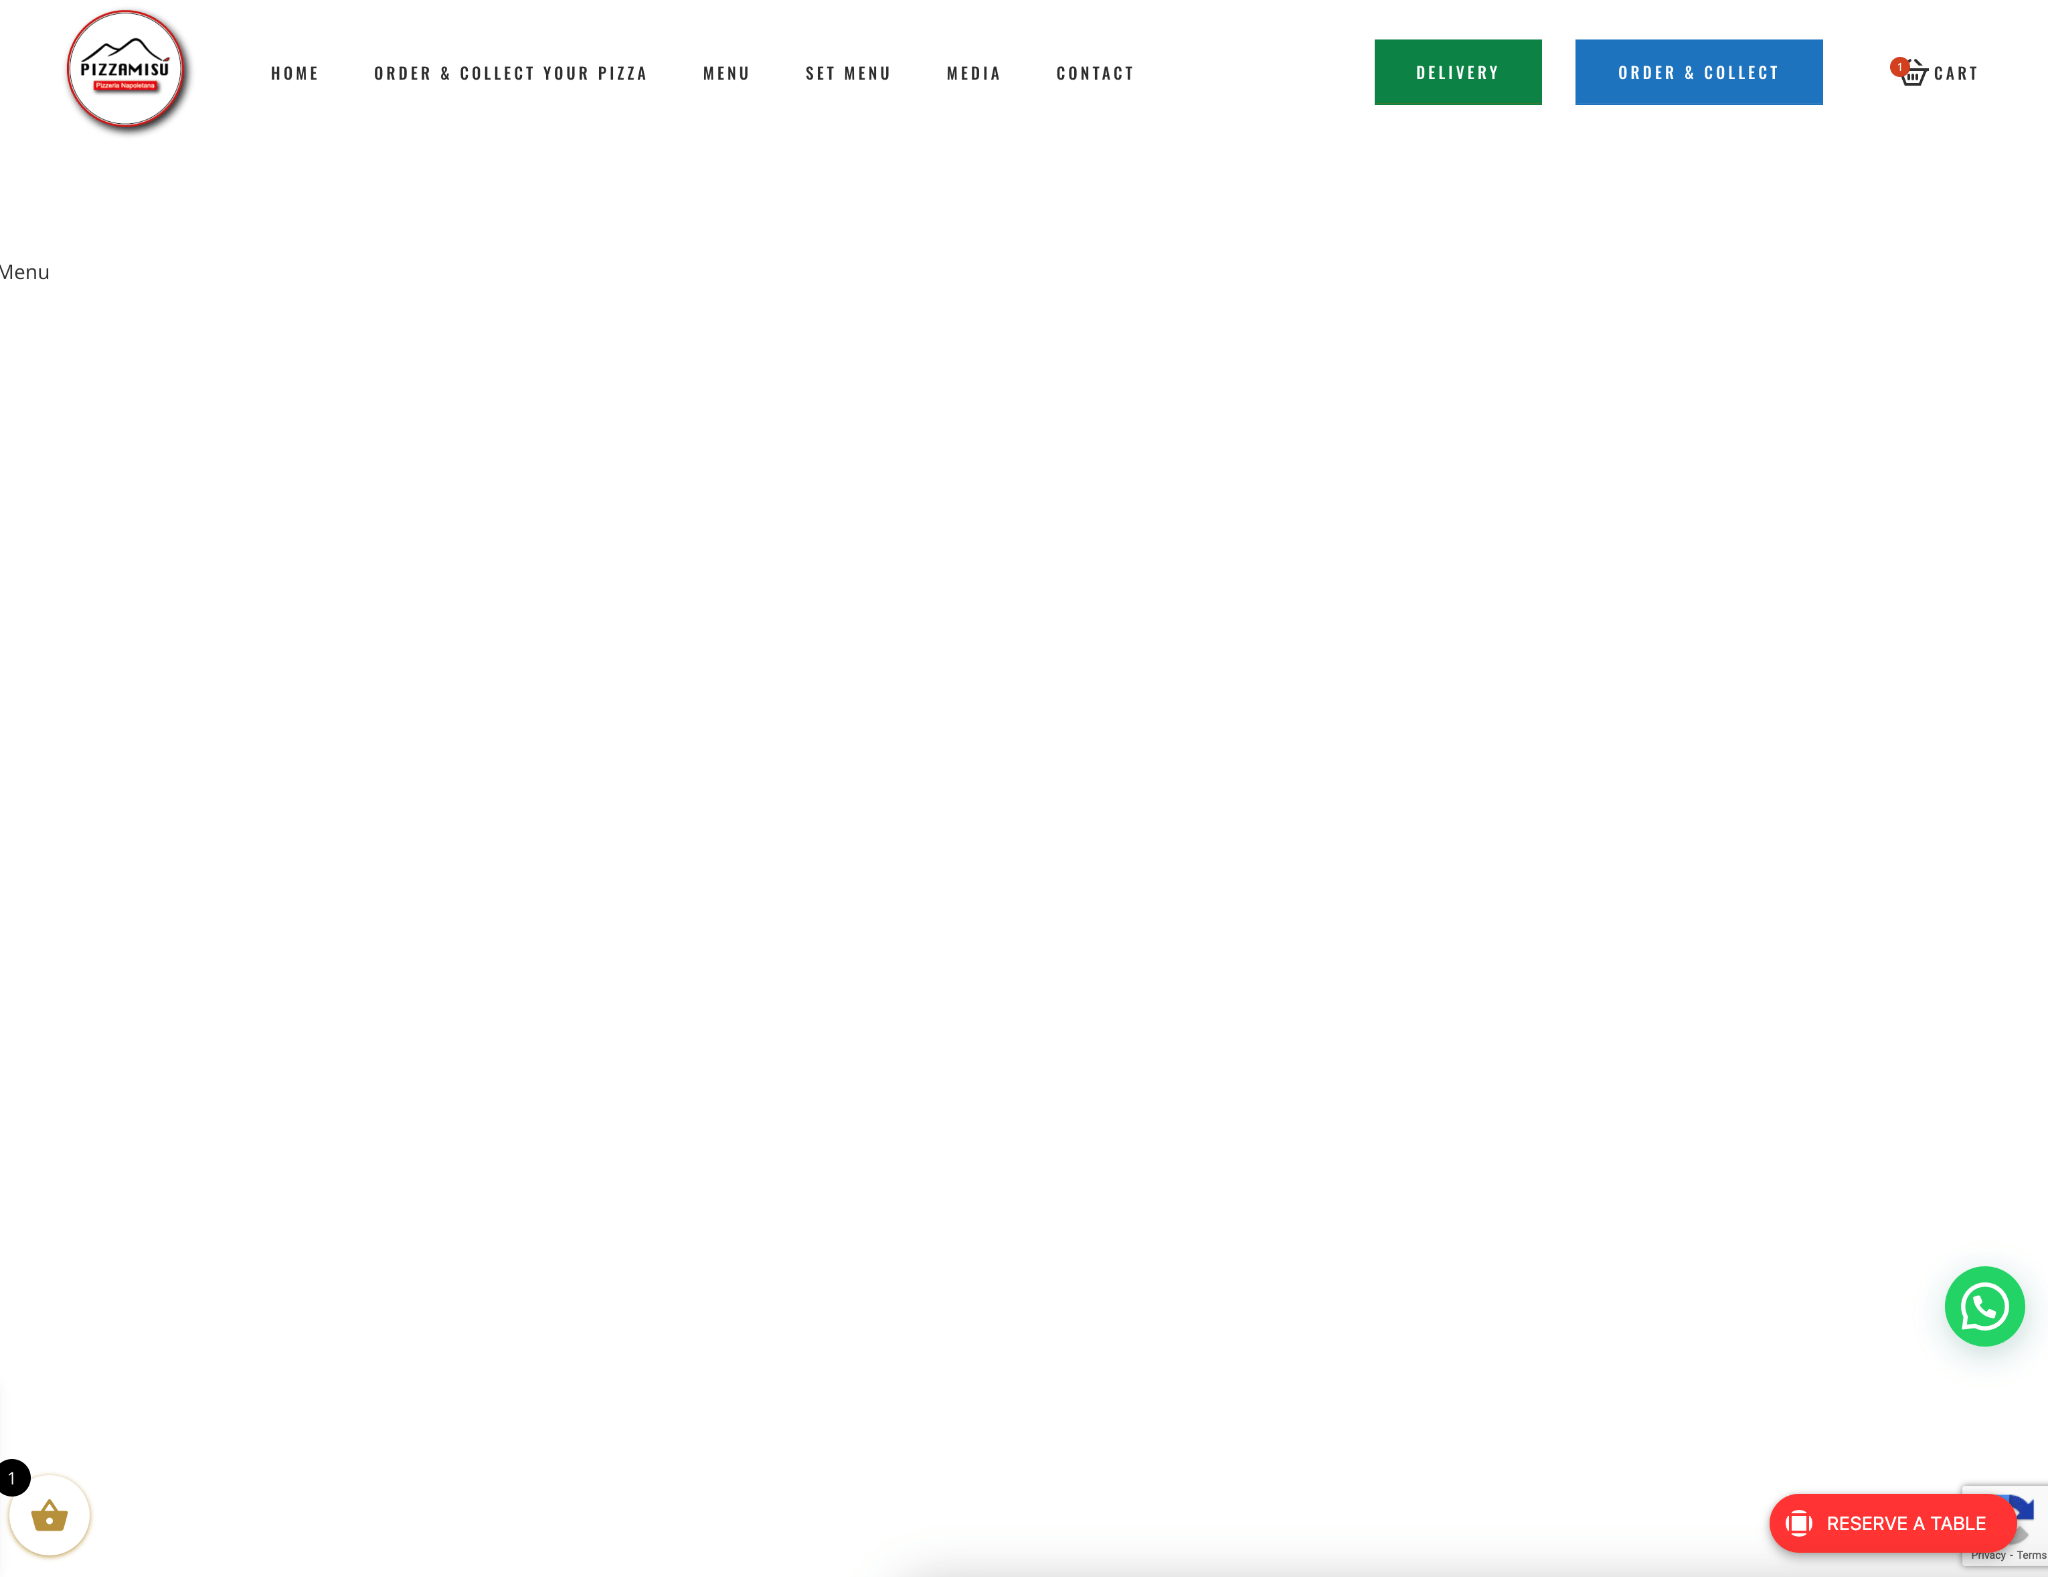Toggle the WhatsApp chat widget
2048x1577 pixels.
pyautogui.click(x=1985, y=1305)
